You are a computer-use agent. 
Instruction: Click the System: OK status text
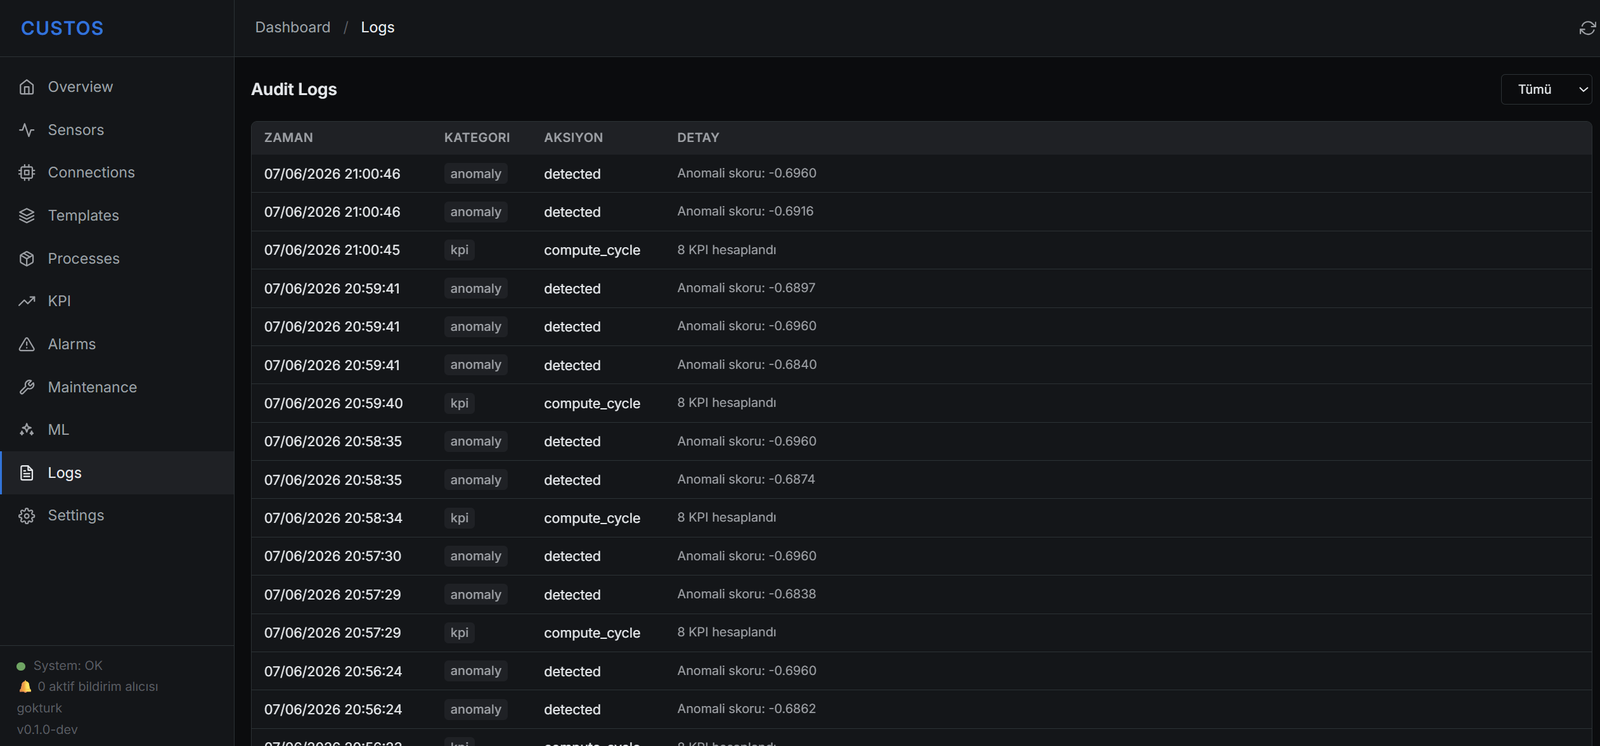pos(68,666)
